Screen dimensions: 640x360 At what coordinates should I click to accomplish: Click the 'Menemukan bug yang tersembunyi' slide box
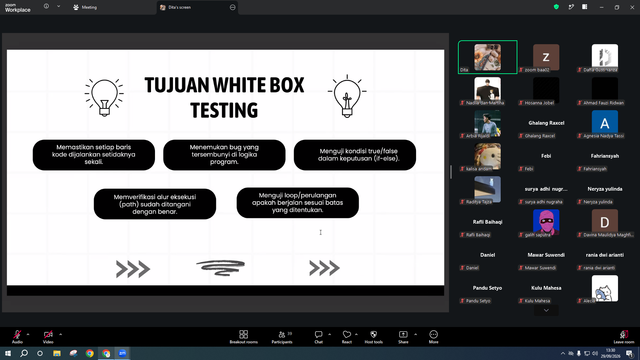(224, 155)
